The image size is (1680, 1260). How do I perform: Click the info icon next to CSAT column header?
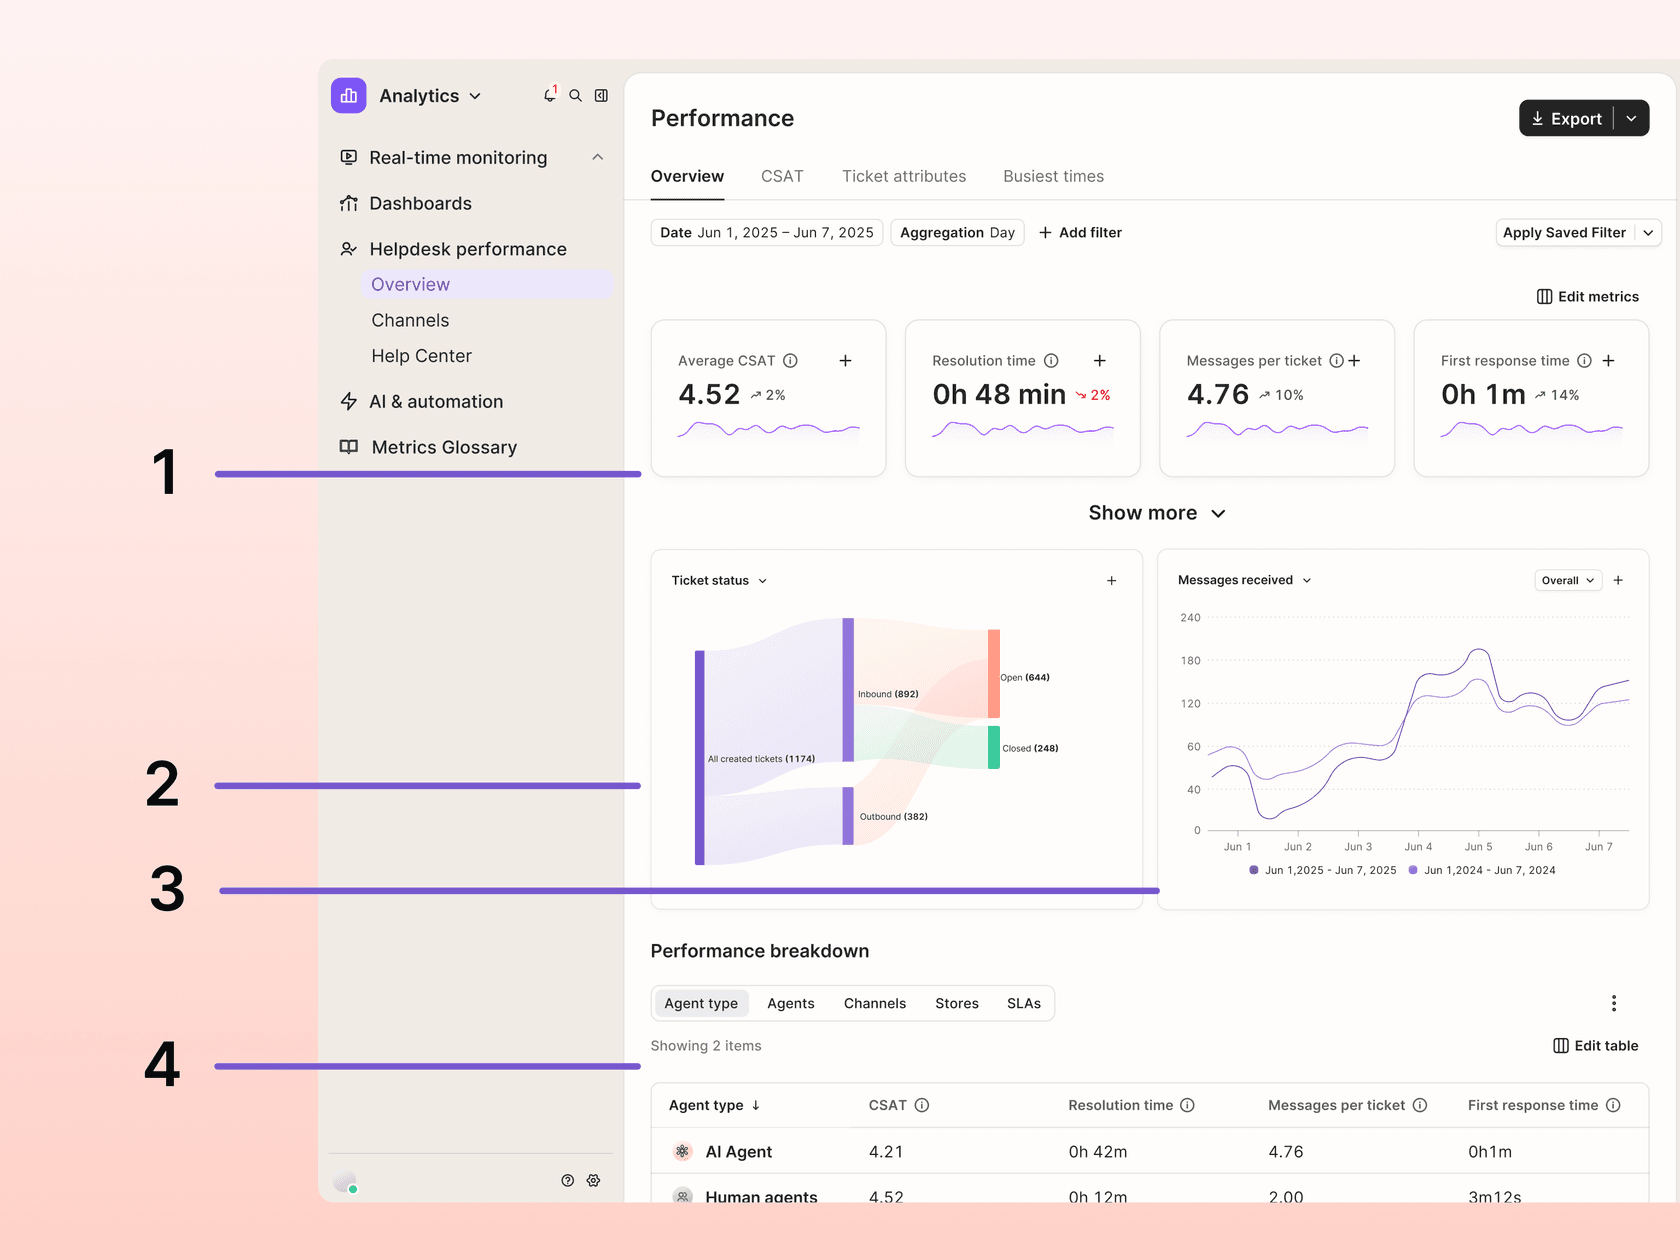point(922,1105)
